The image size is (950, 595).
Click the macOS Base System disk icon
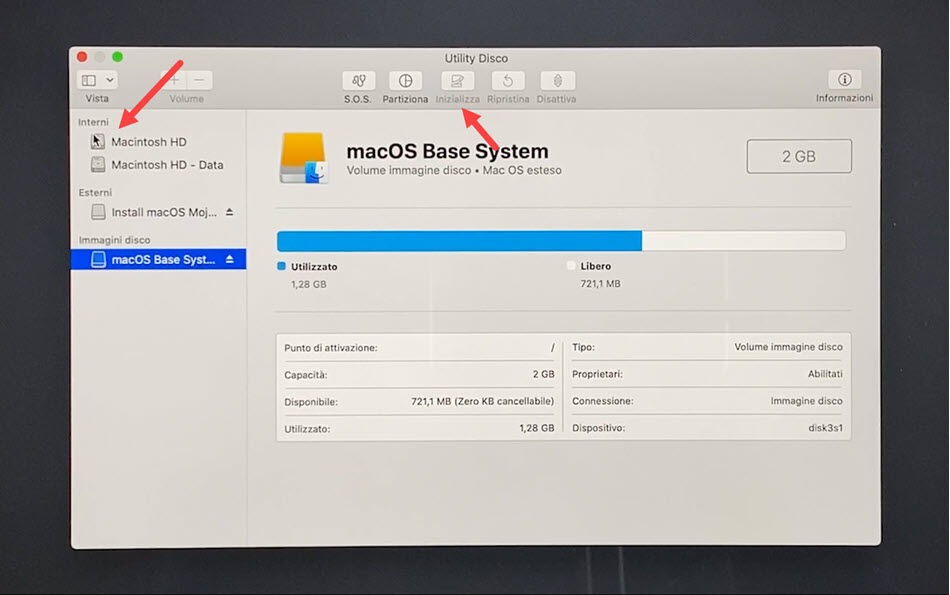pos(305,156)
